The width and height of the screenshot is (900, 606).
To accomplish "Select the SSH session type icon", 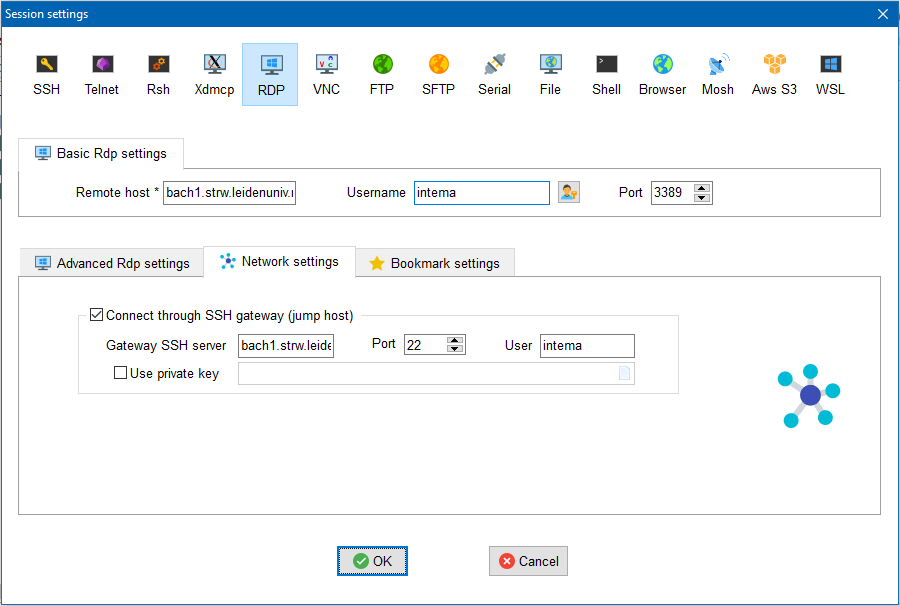I will [46, 74].
